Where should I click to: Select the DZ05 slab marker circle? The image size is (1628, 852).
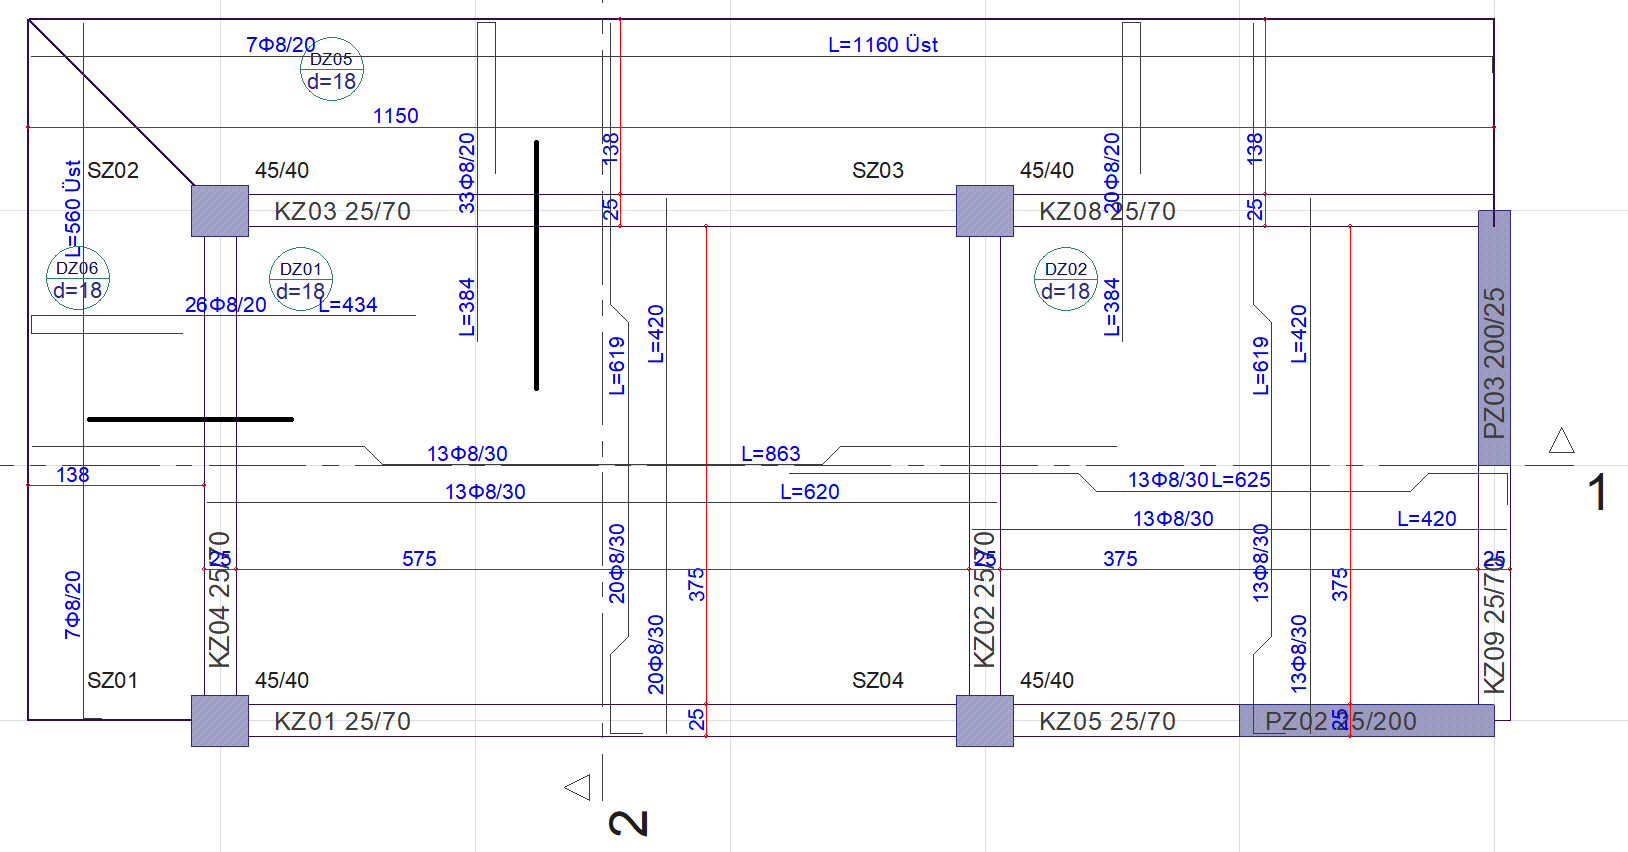pos(332,70)
